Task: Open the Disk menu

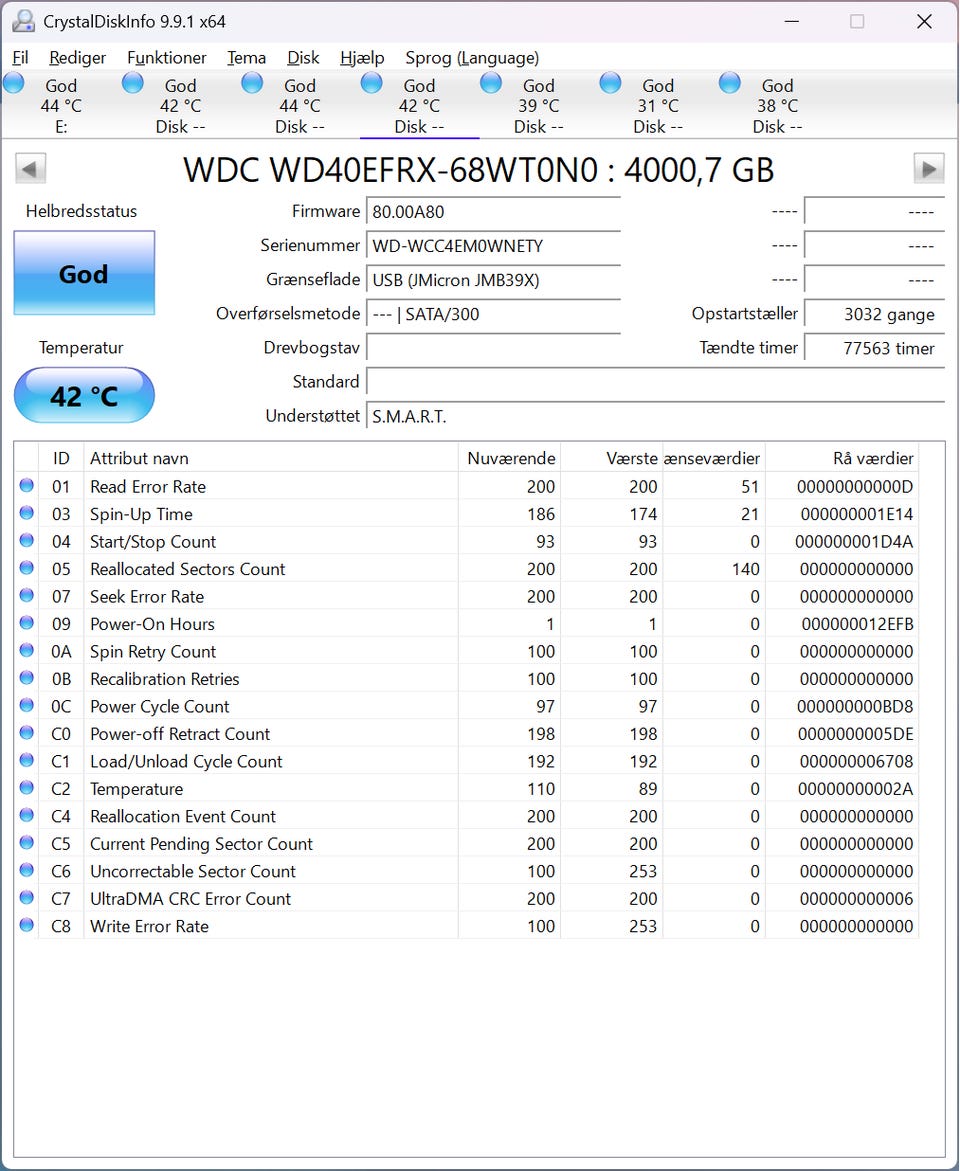Action: (x=303, y=58)
